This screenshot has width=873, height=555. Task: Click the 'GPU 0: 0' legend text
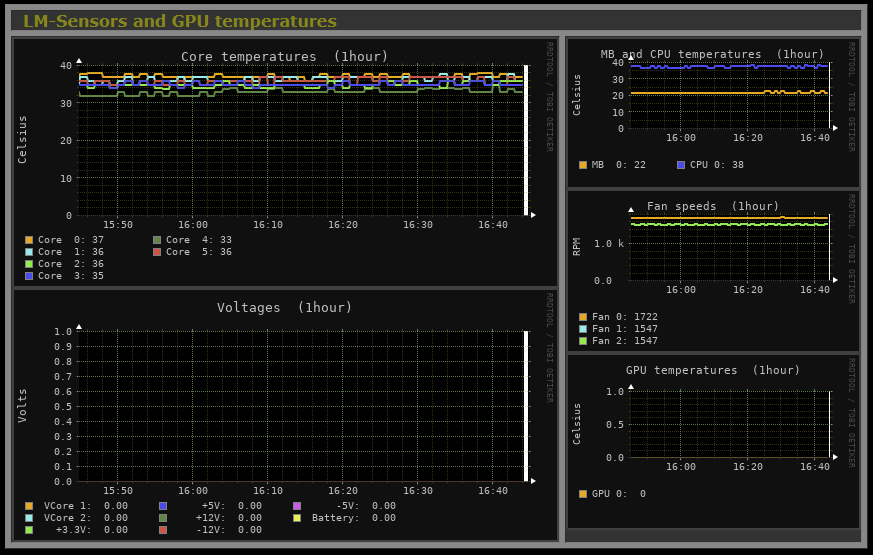click(619, 494)
